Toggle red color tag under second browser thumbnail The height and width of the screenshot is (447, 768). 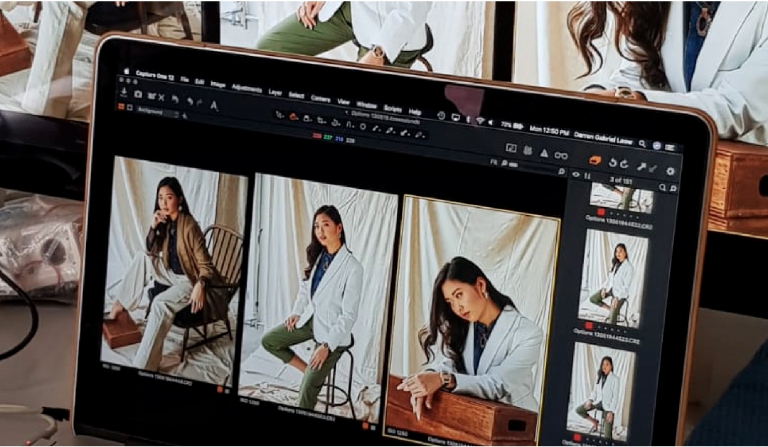tap(588, 326)
